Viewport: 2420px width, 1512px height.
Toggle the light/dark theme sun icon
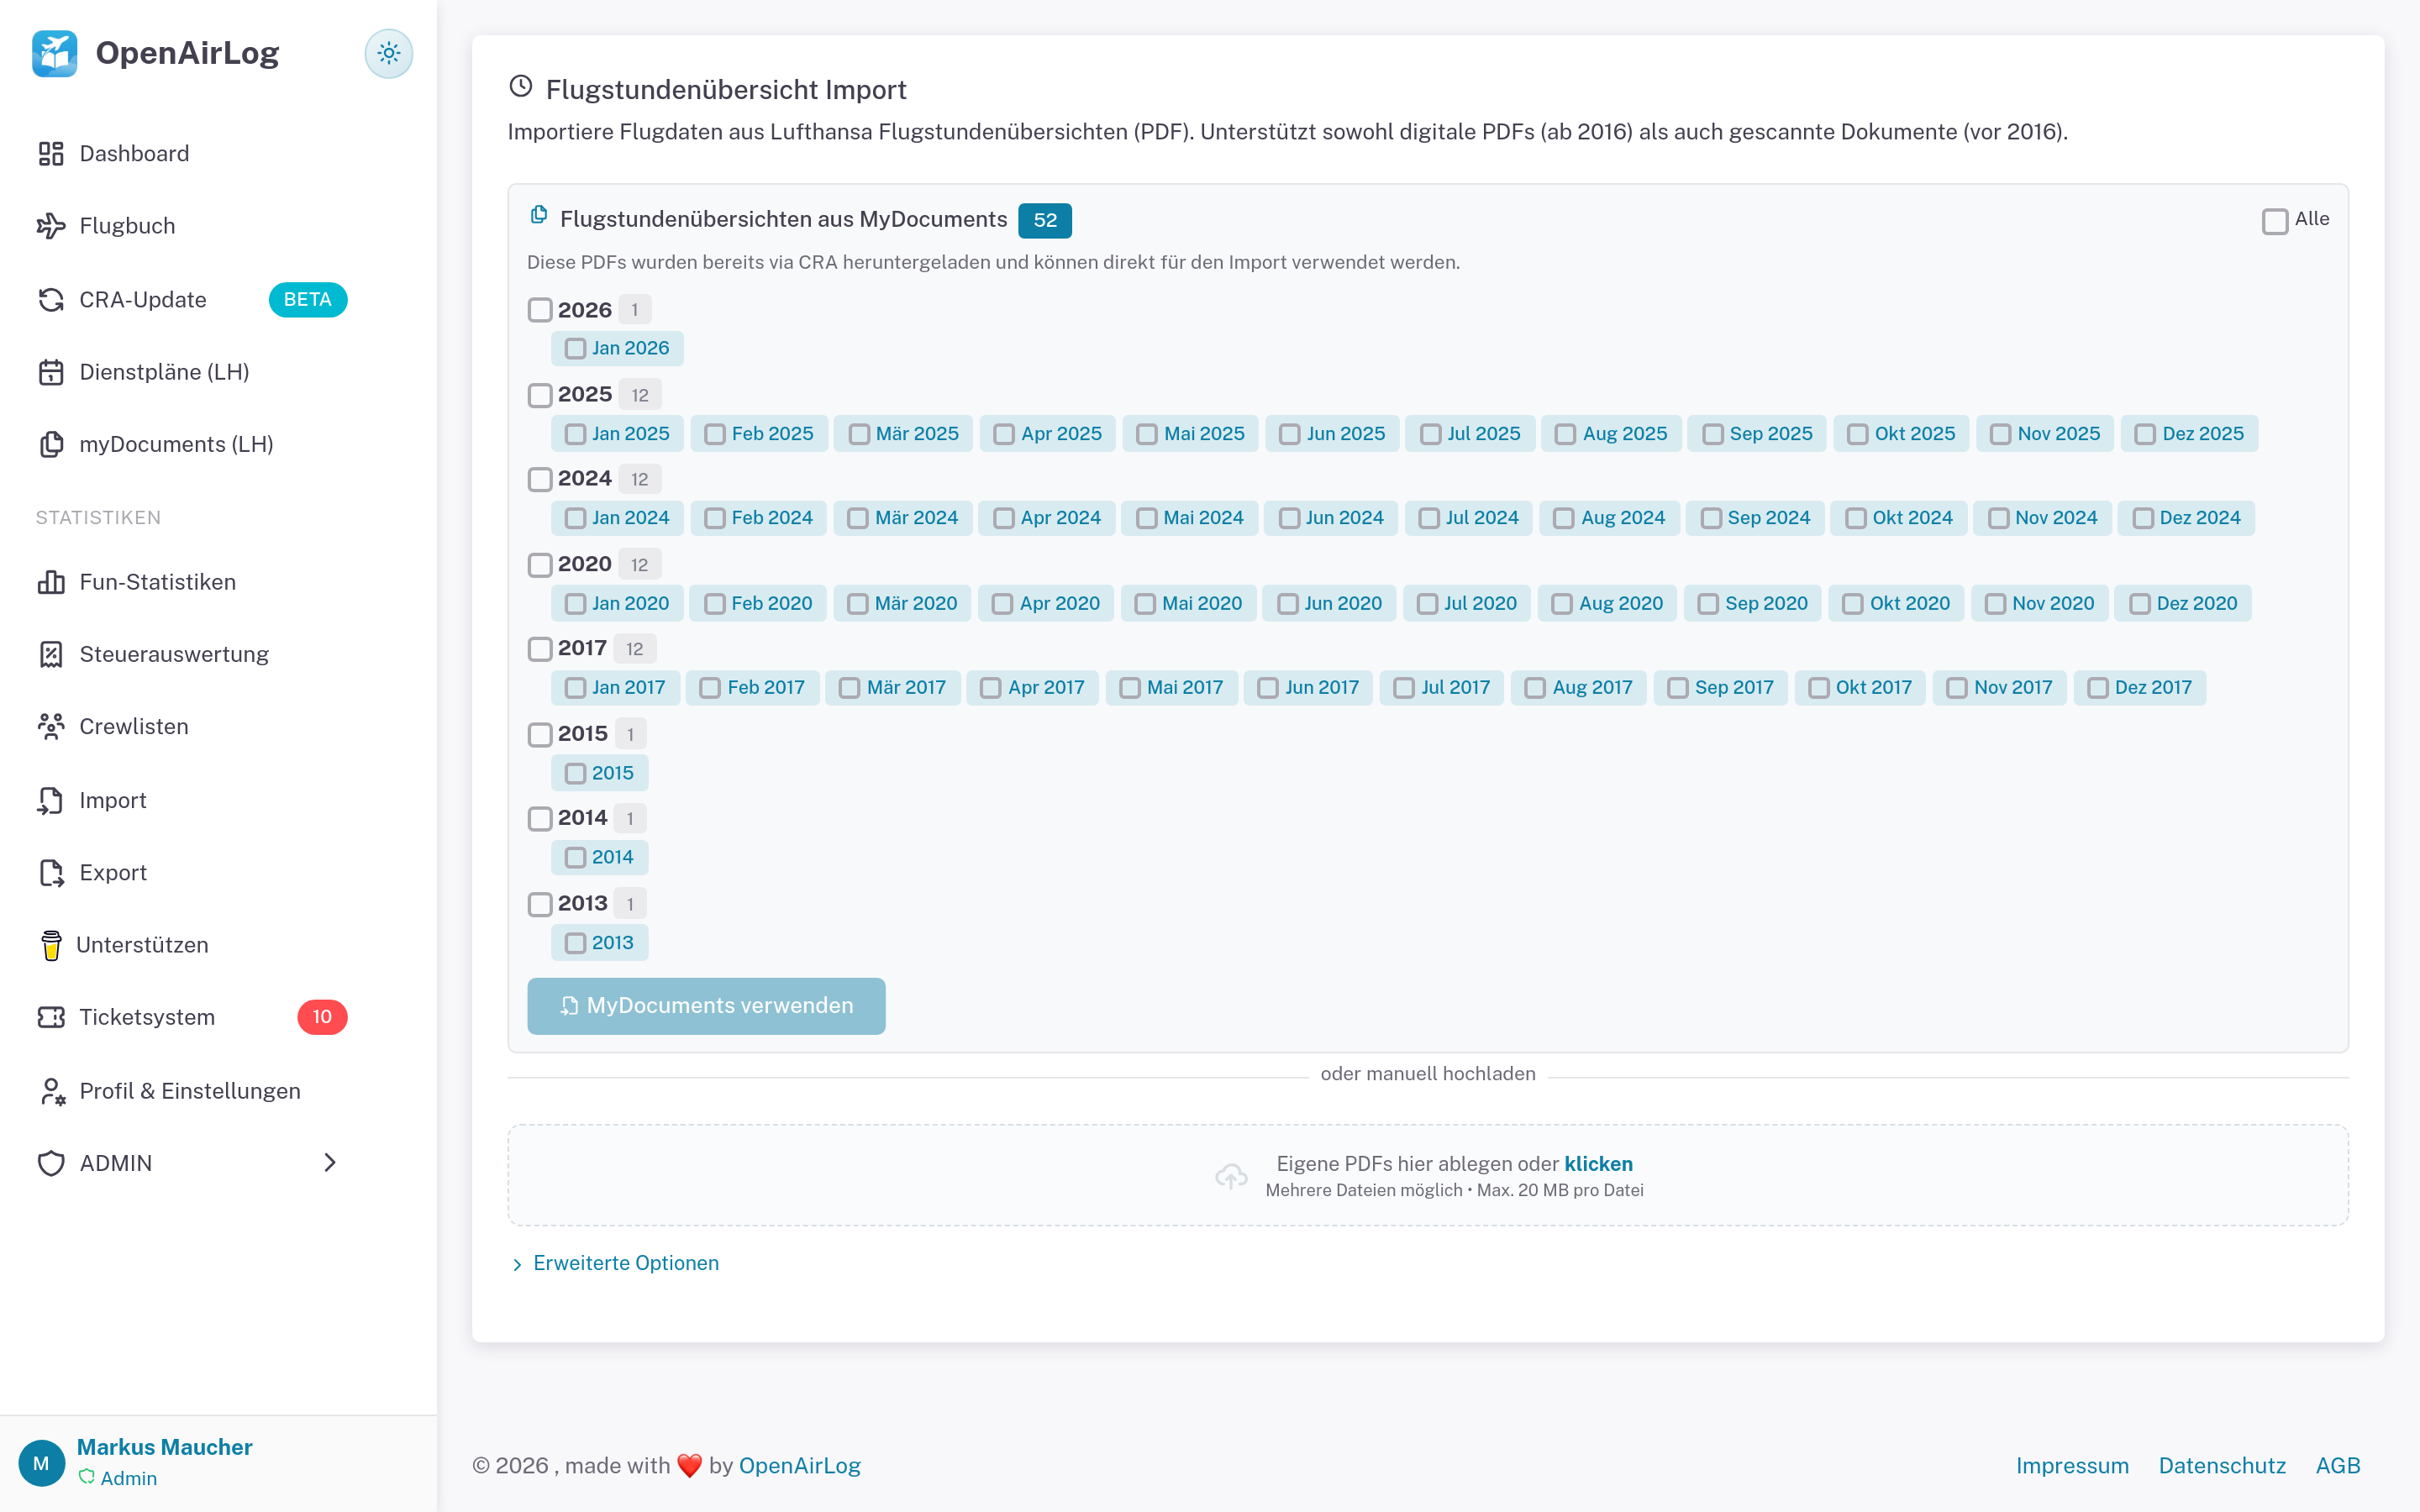pos(388,54)
